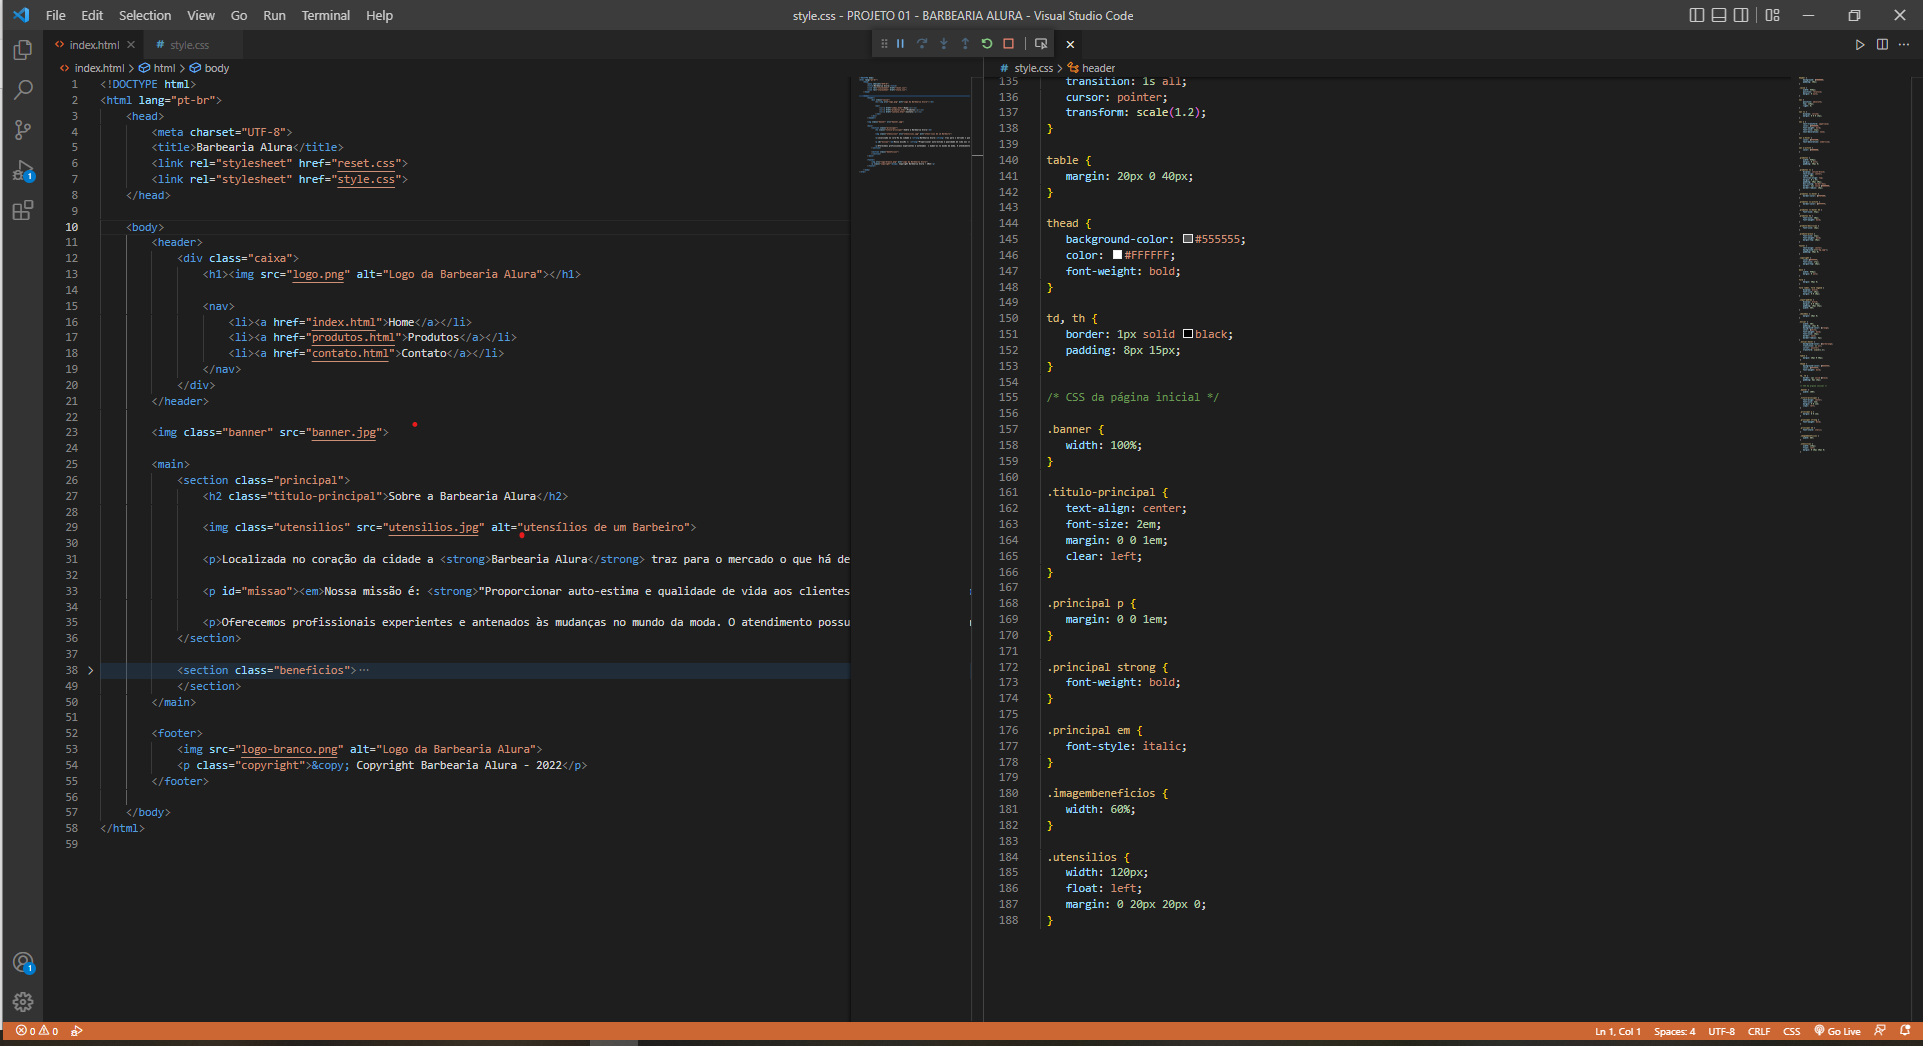Image resolution: width=1923 pixels, height=1046 pixels.
Task: Click debug status icon in status bar
Action: coord(77,1031)
